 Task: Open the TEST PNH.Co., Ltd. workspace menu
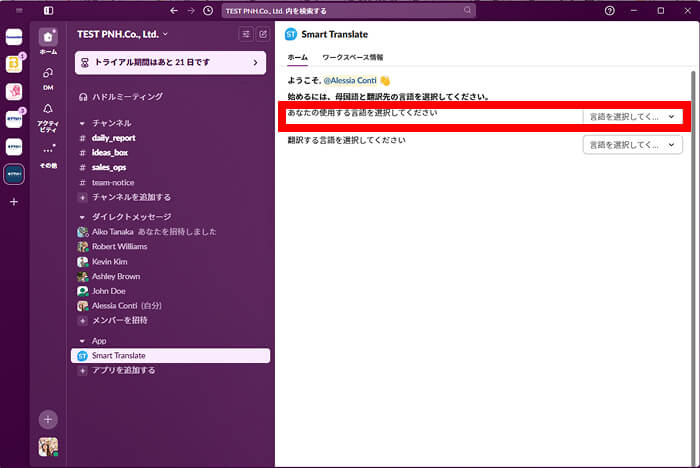click(x=122, y=34)
